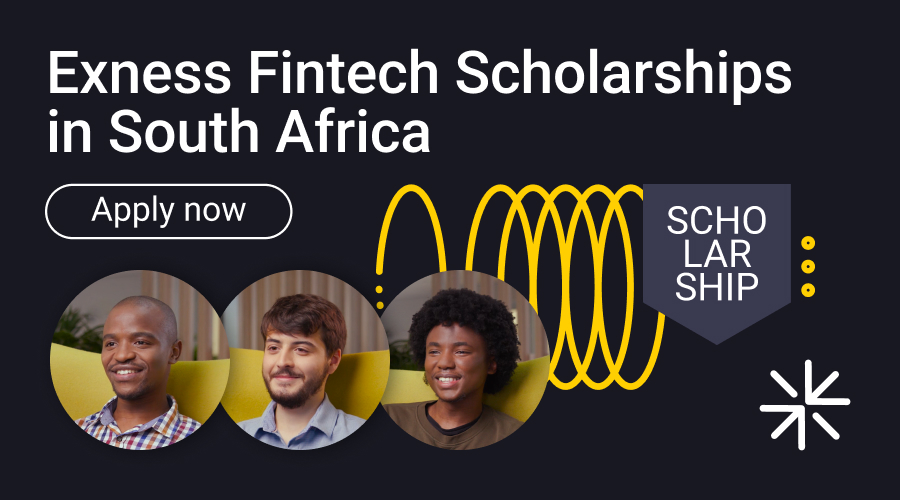Click the white starburst logo icon
Screen dimensions: 900x500
coord(804,405)
